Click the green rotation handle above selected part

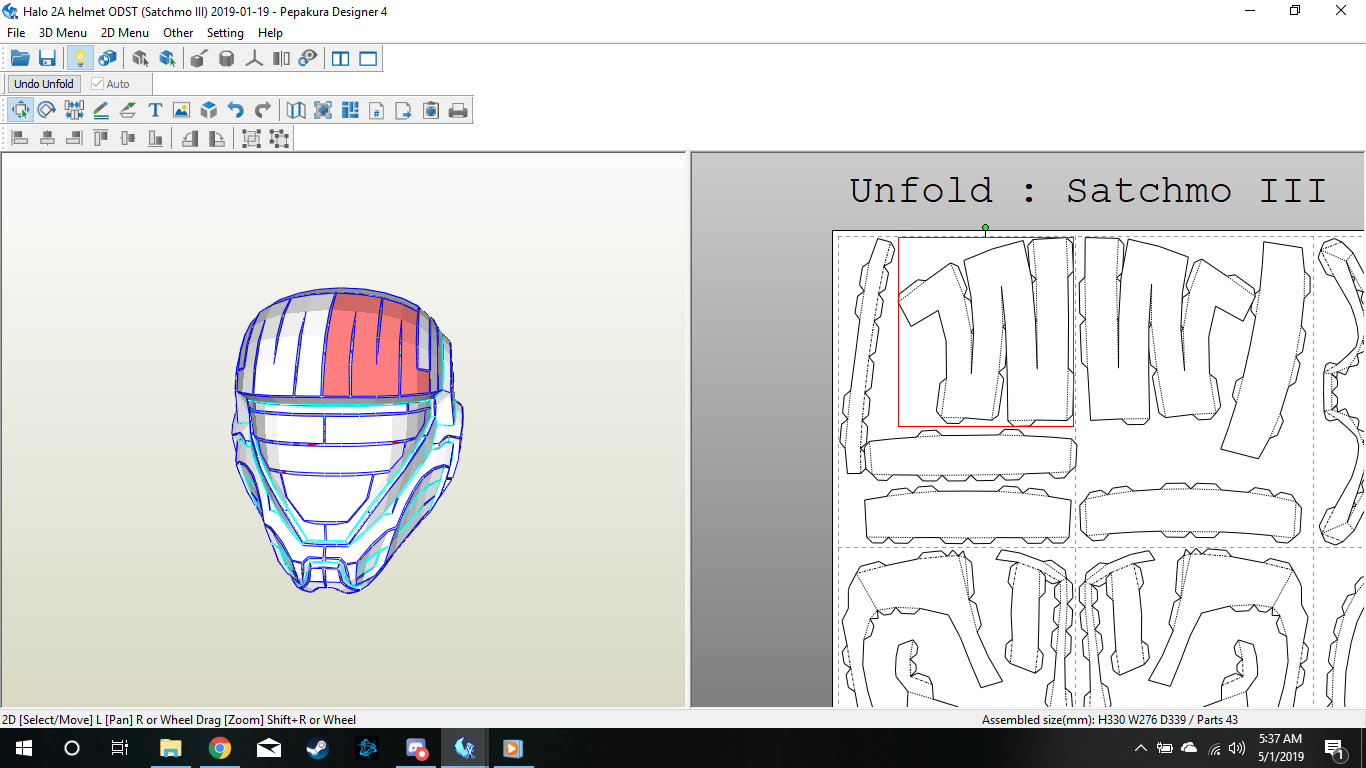pyautogui.click(x=985, y=228)
